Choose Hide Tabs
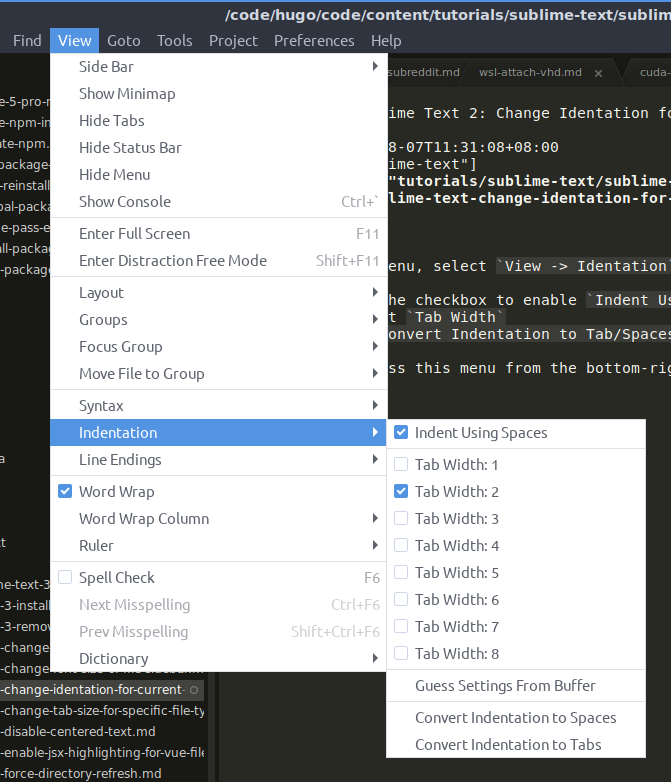671x782 pixels. 219,120
